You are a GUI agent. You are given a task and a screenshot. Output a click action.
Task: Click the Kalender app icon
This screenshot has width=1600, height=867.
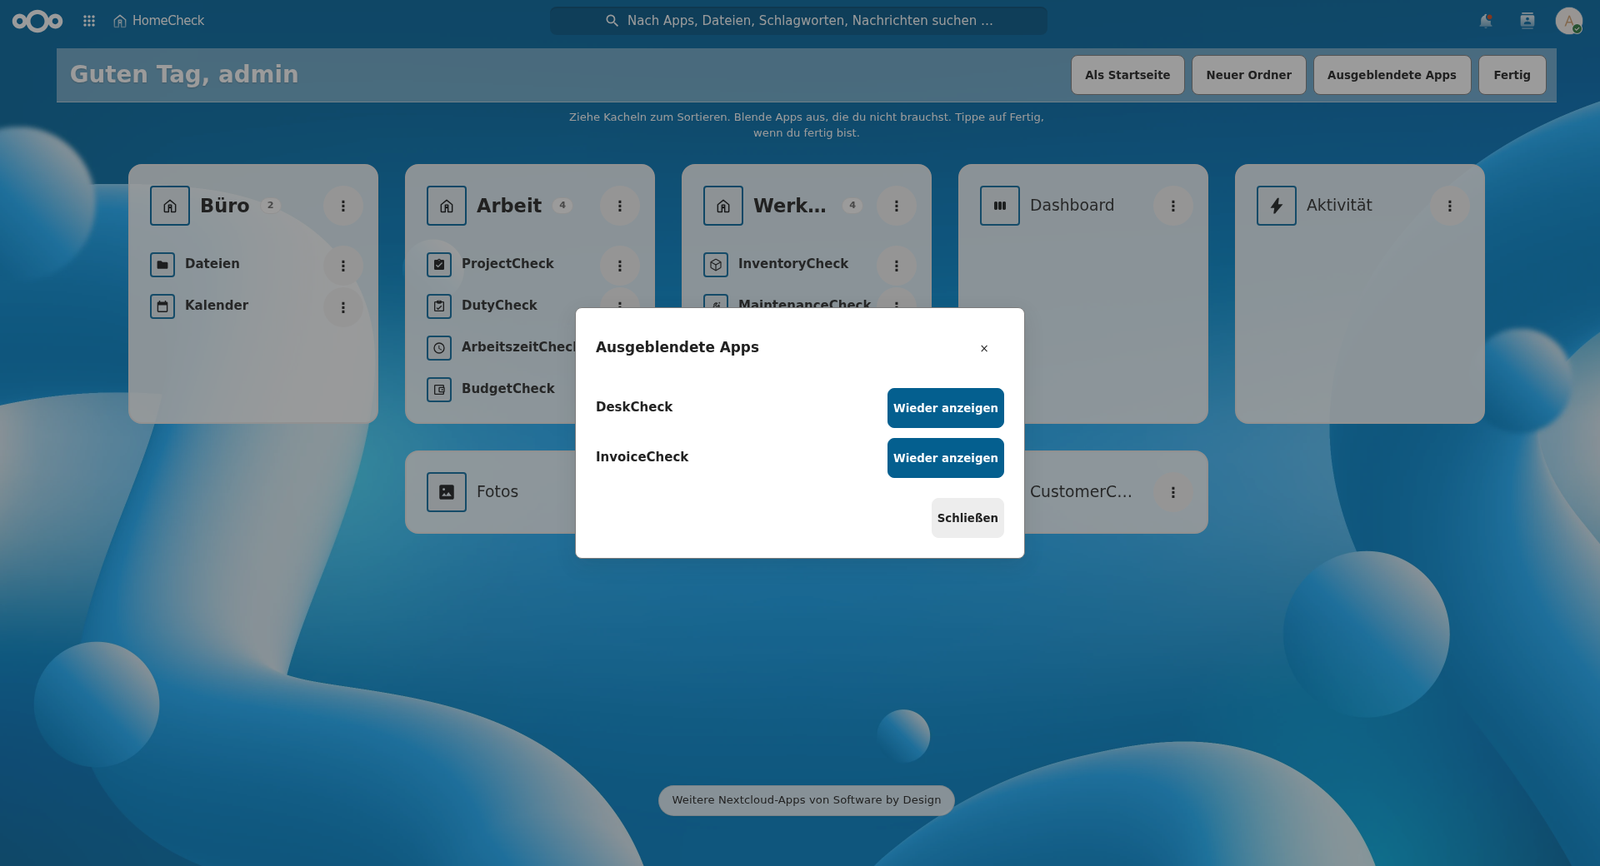point(162,306)
